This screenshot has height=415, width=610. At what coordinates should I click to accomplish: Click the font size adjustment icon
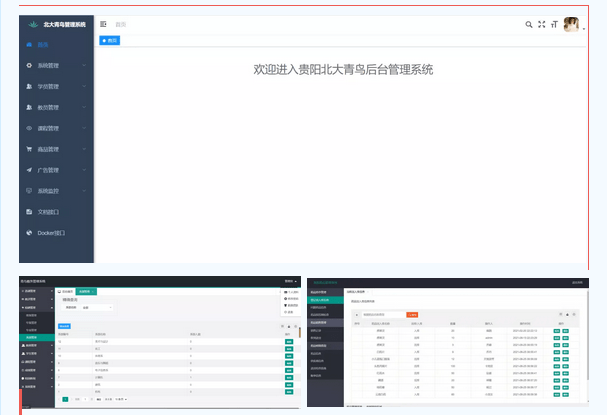554,24
